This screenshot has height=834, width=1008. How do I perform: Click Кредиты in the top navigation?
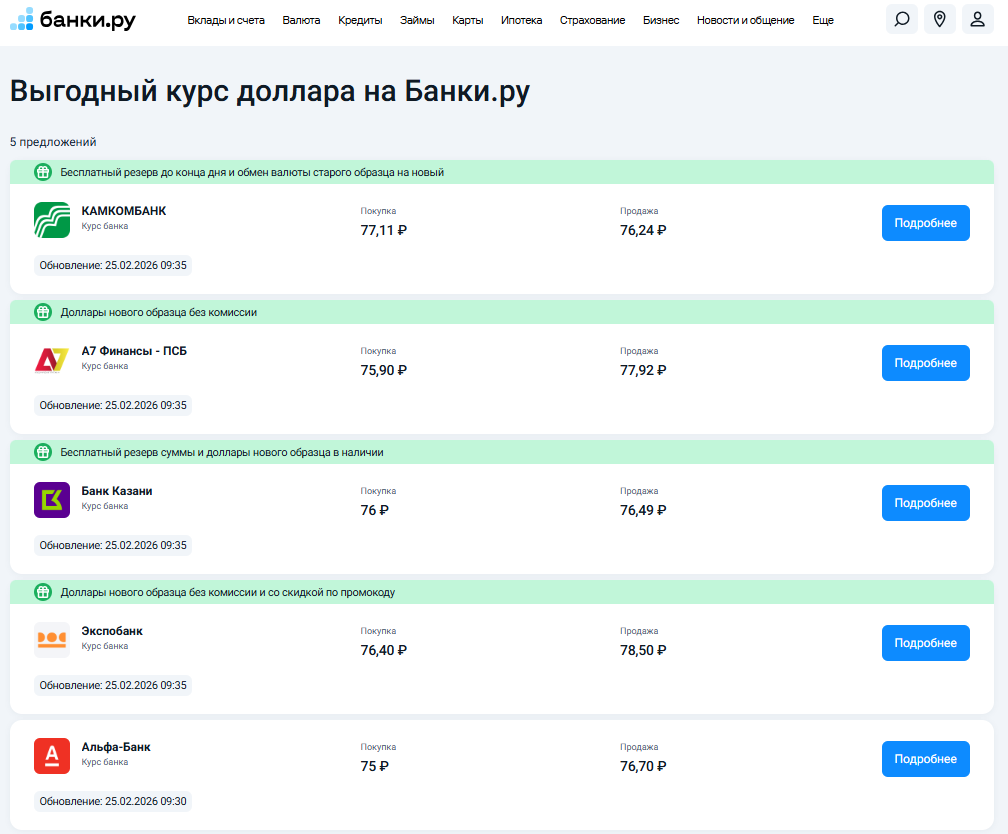coord(360,19)
